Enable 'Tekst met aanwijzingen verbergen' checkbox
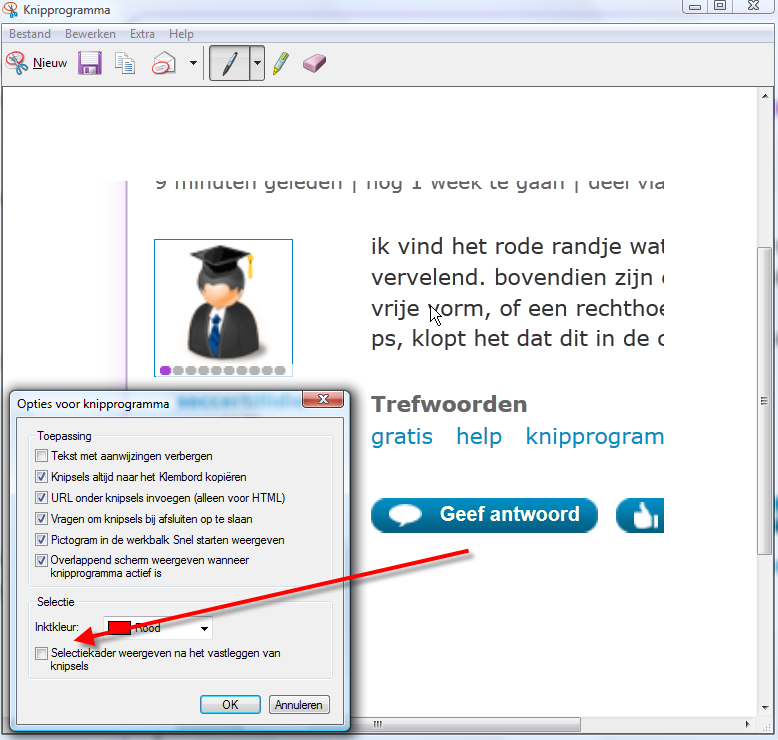The width and height of the screenshot is (778, 740). click(x=41, y=456)
